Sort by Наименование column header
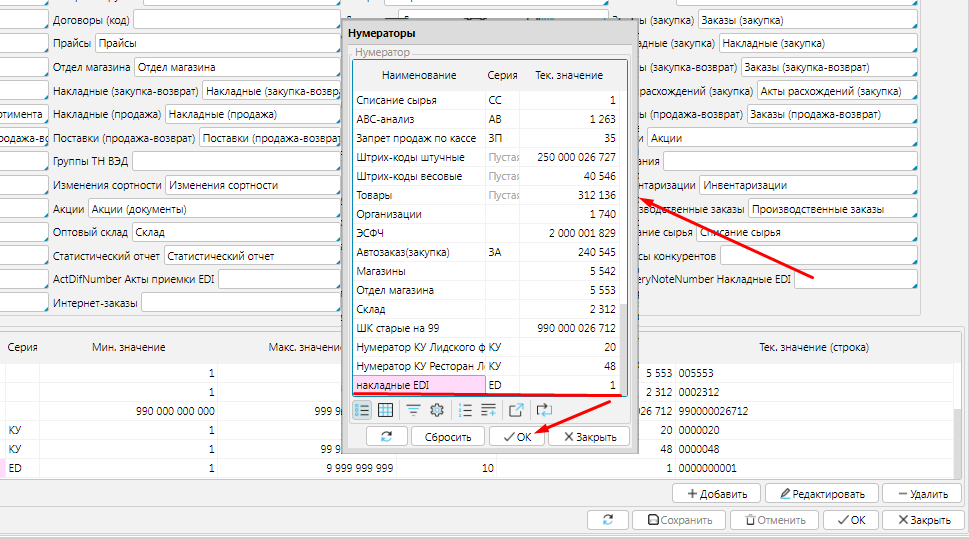The image size is (969, 539). click(418, 75)
